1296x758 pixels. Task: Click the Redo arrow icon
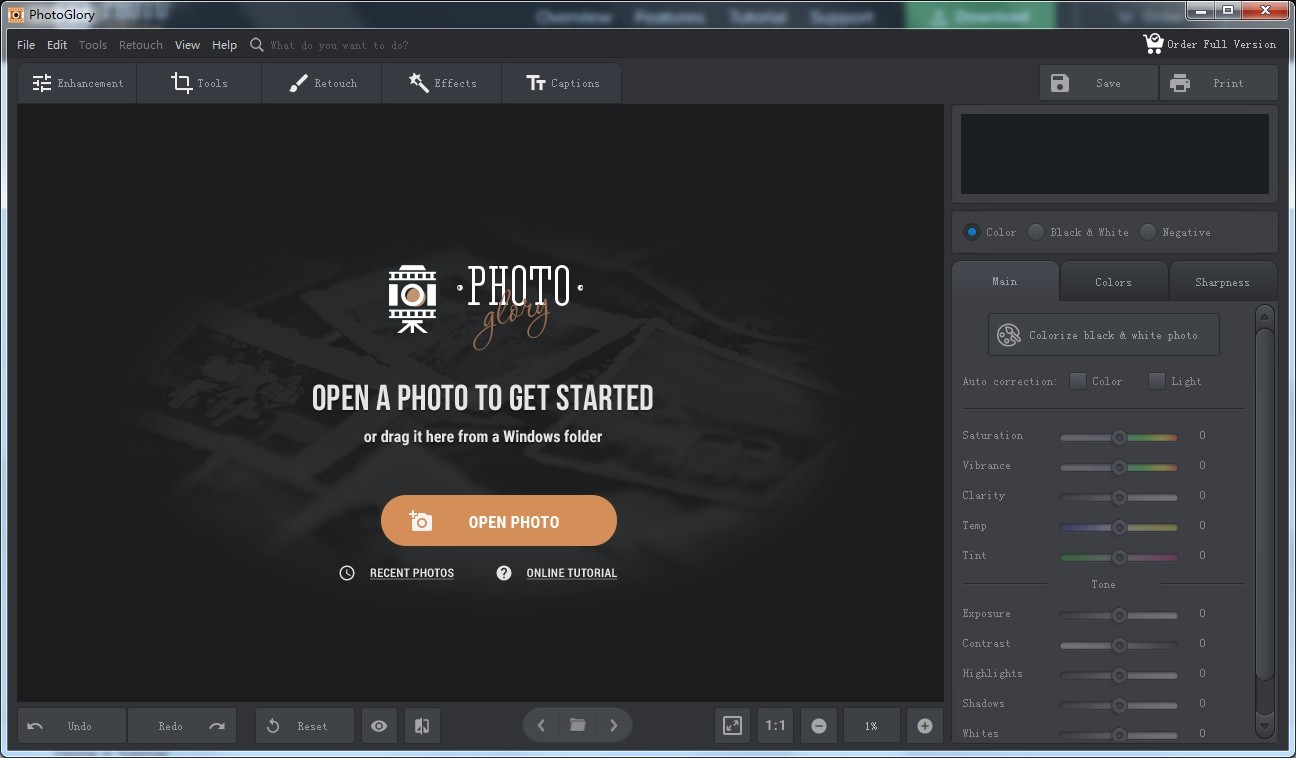click(217, 726)
